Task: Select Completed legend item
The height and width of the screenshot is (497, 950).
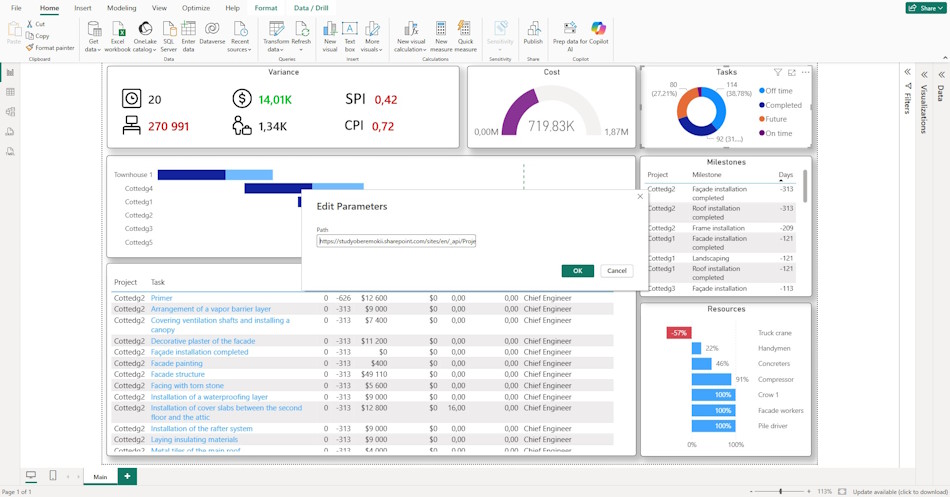Action: [780, 105]
